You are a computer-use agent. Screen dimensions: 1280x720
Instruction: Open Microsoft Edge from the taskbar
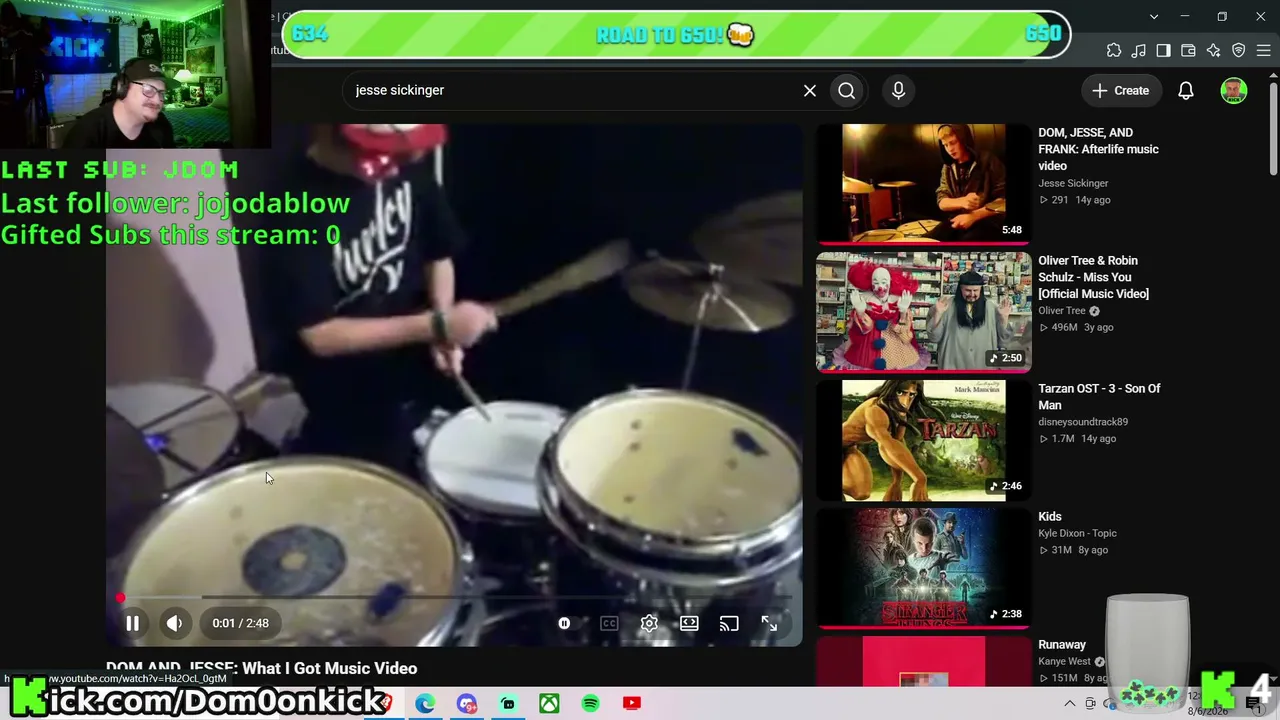(x=425, y=704)
